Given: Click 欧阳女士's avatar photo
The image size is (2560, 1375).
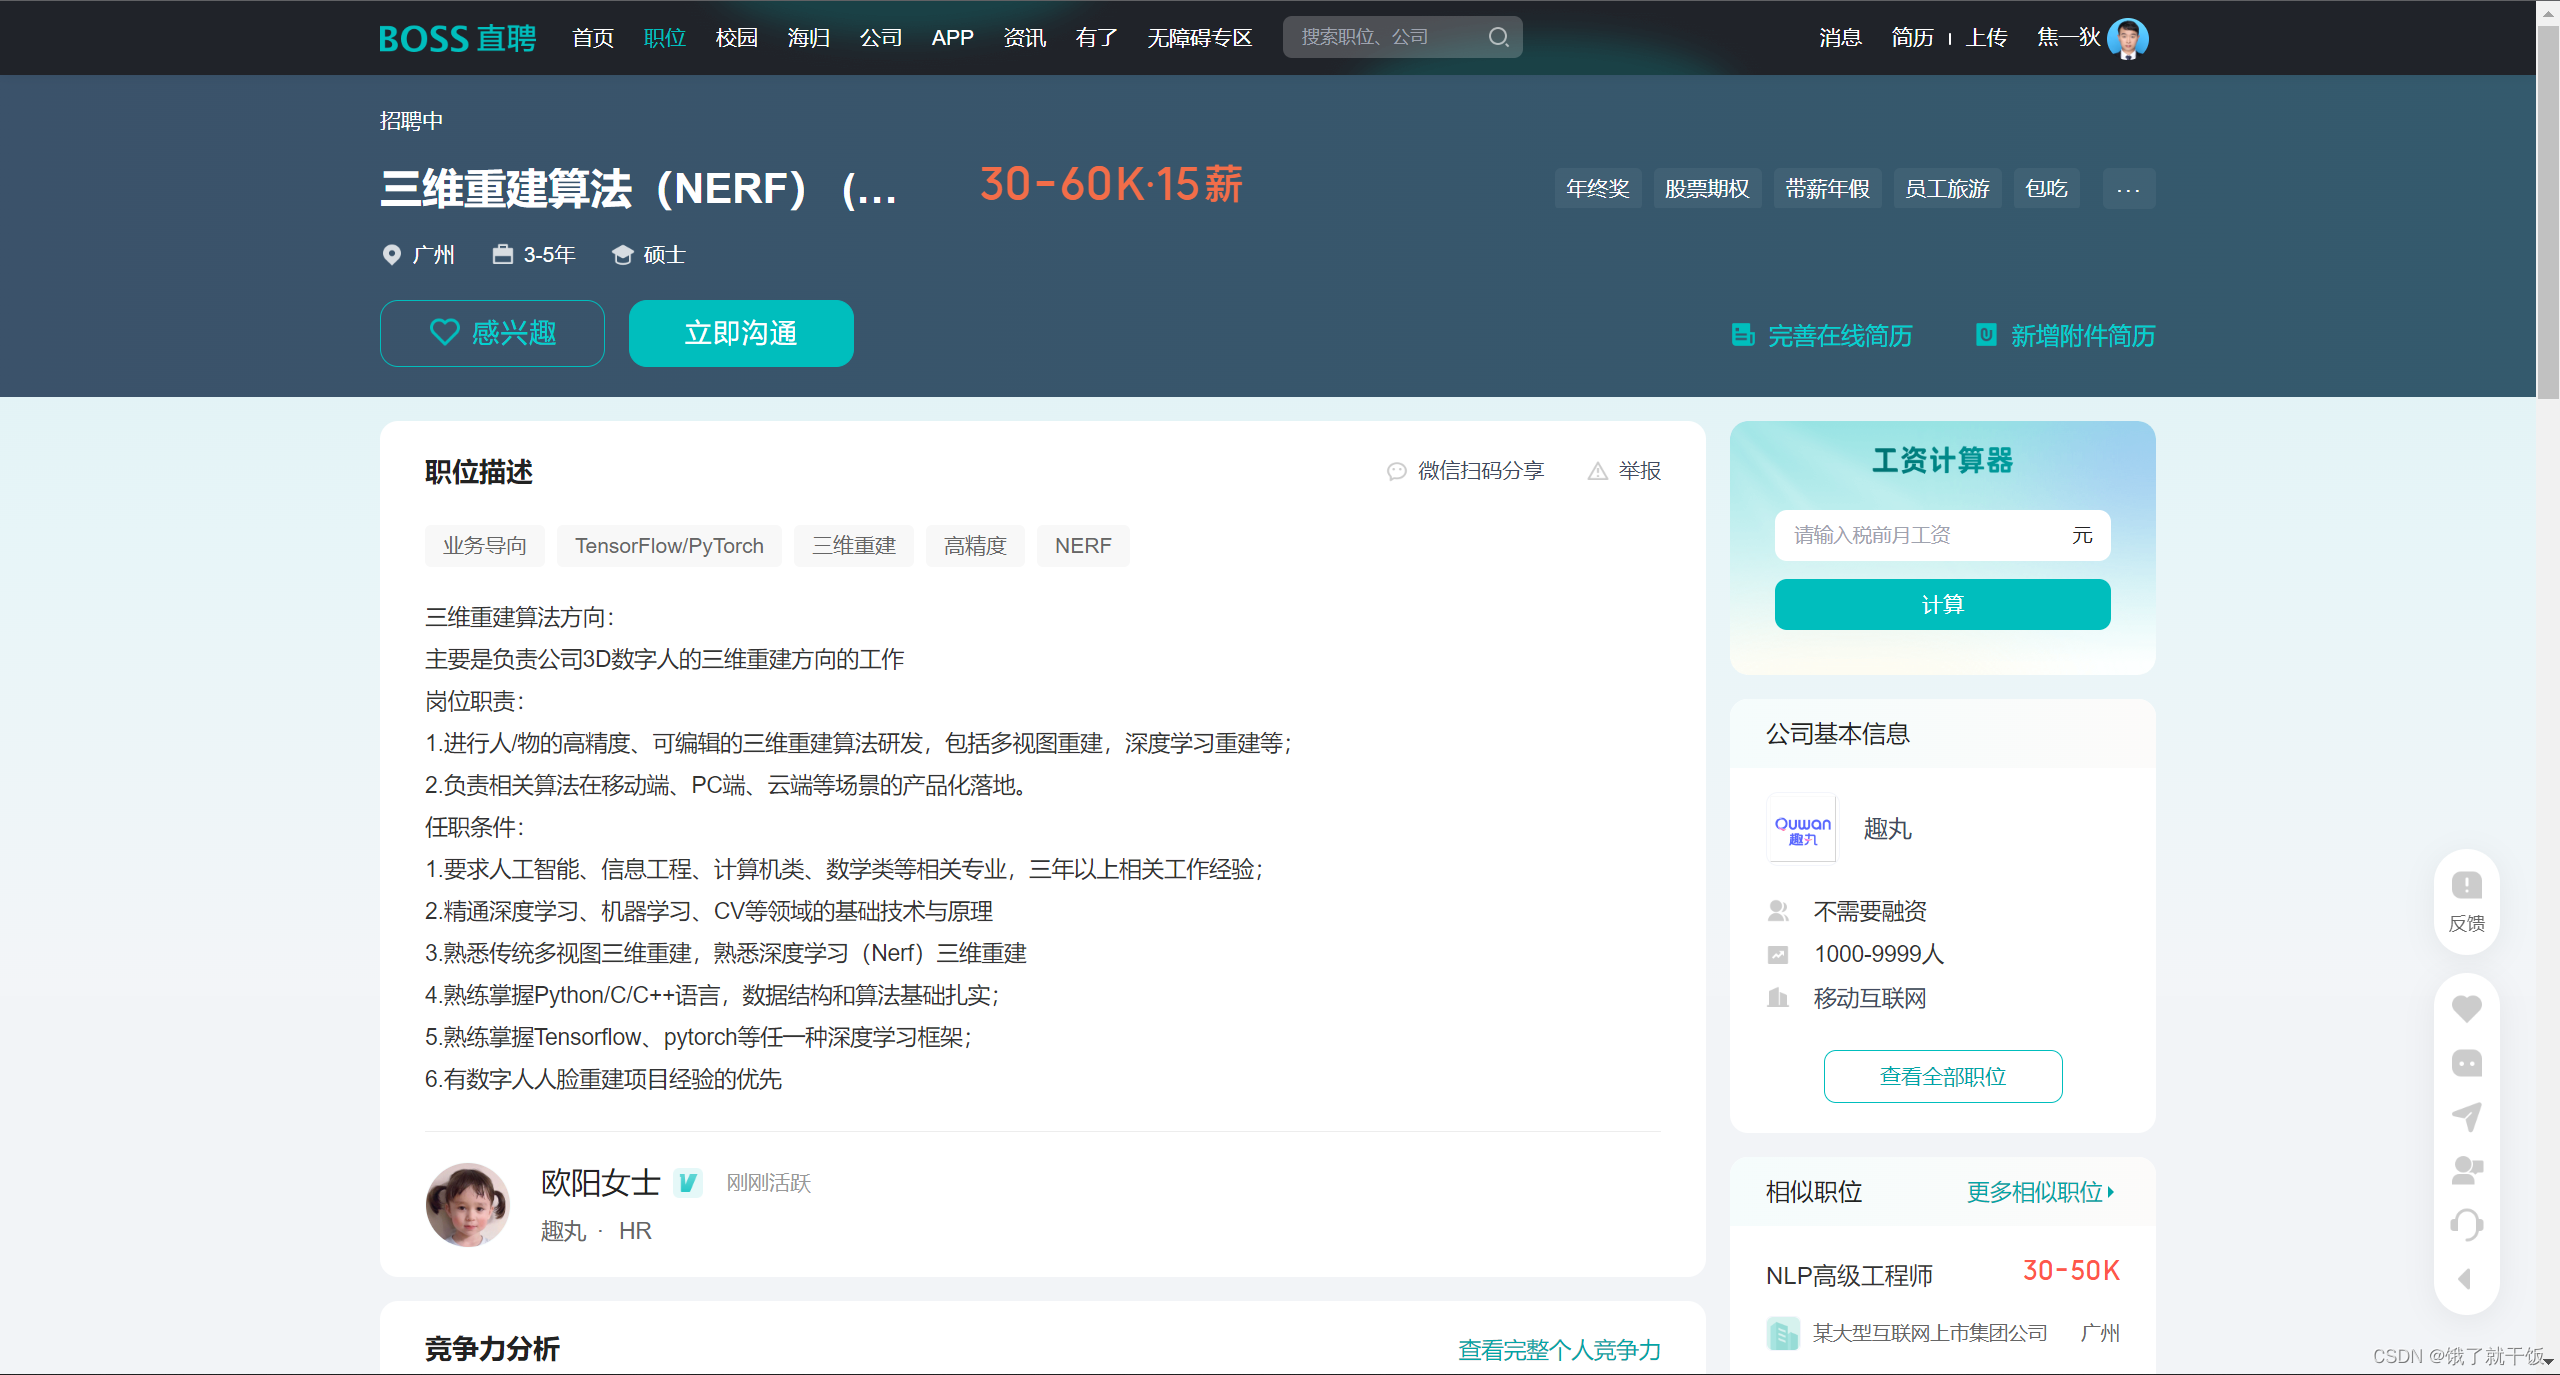Looking at the screenshot, I should tap(467, 1204).
